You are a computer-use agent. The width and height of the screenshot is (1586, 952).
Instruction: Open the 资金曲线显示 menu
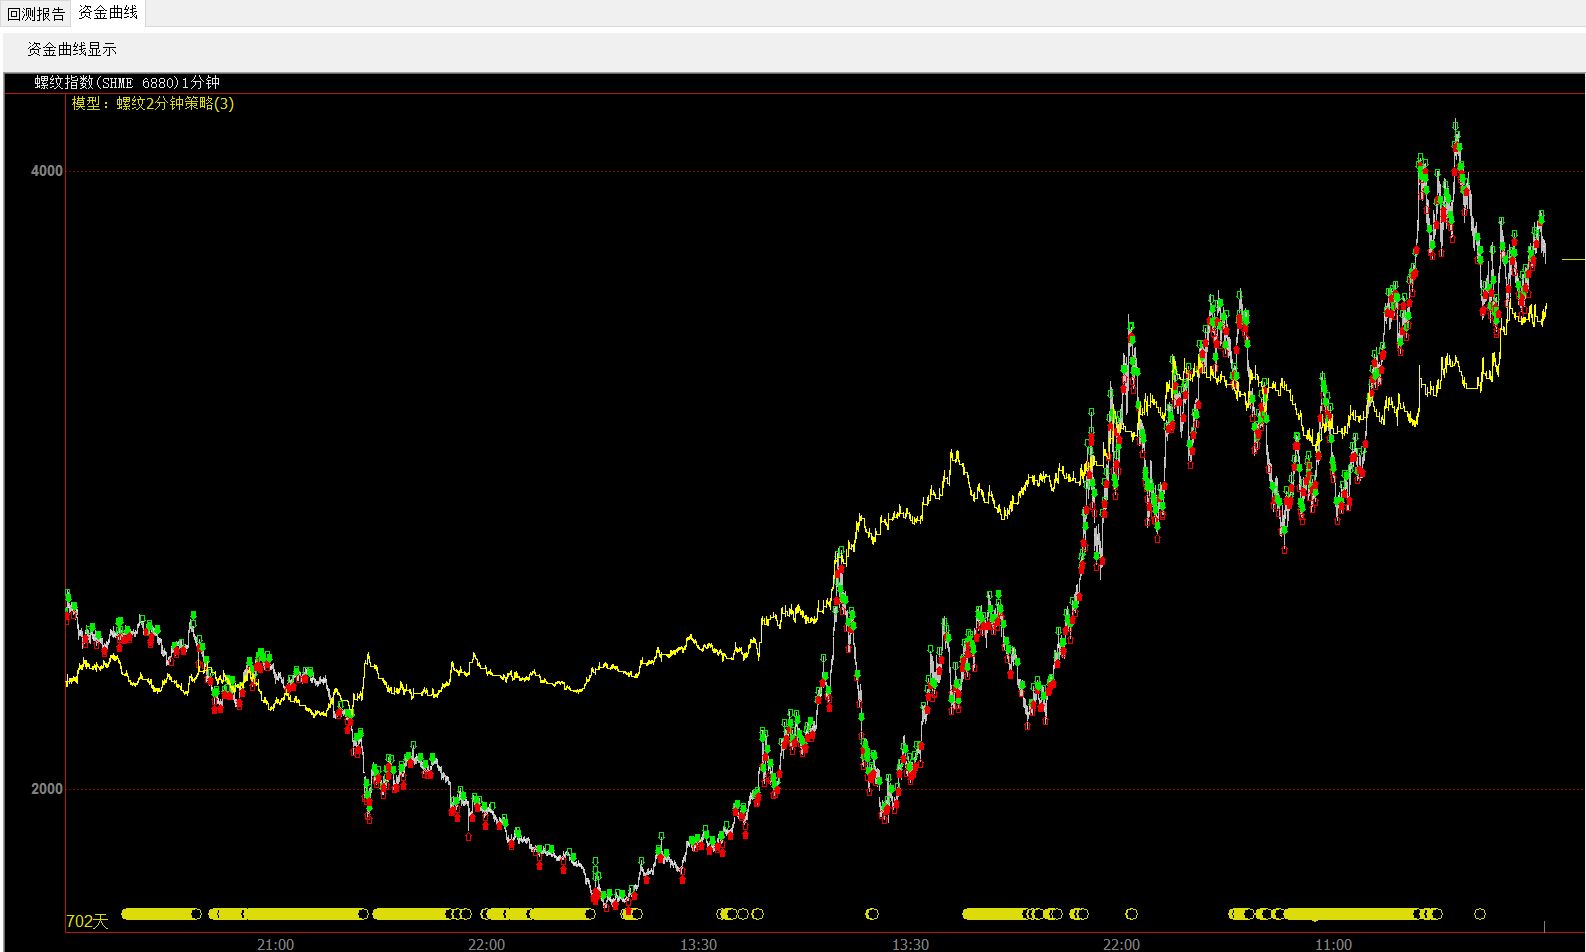click(x=72, y=49)
